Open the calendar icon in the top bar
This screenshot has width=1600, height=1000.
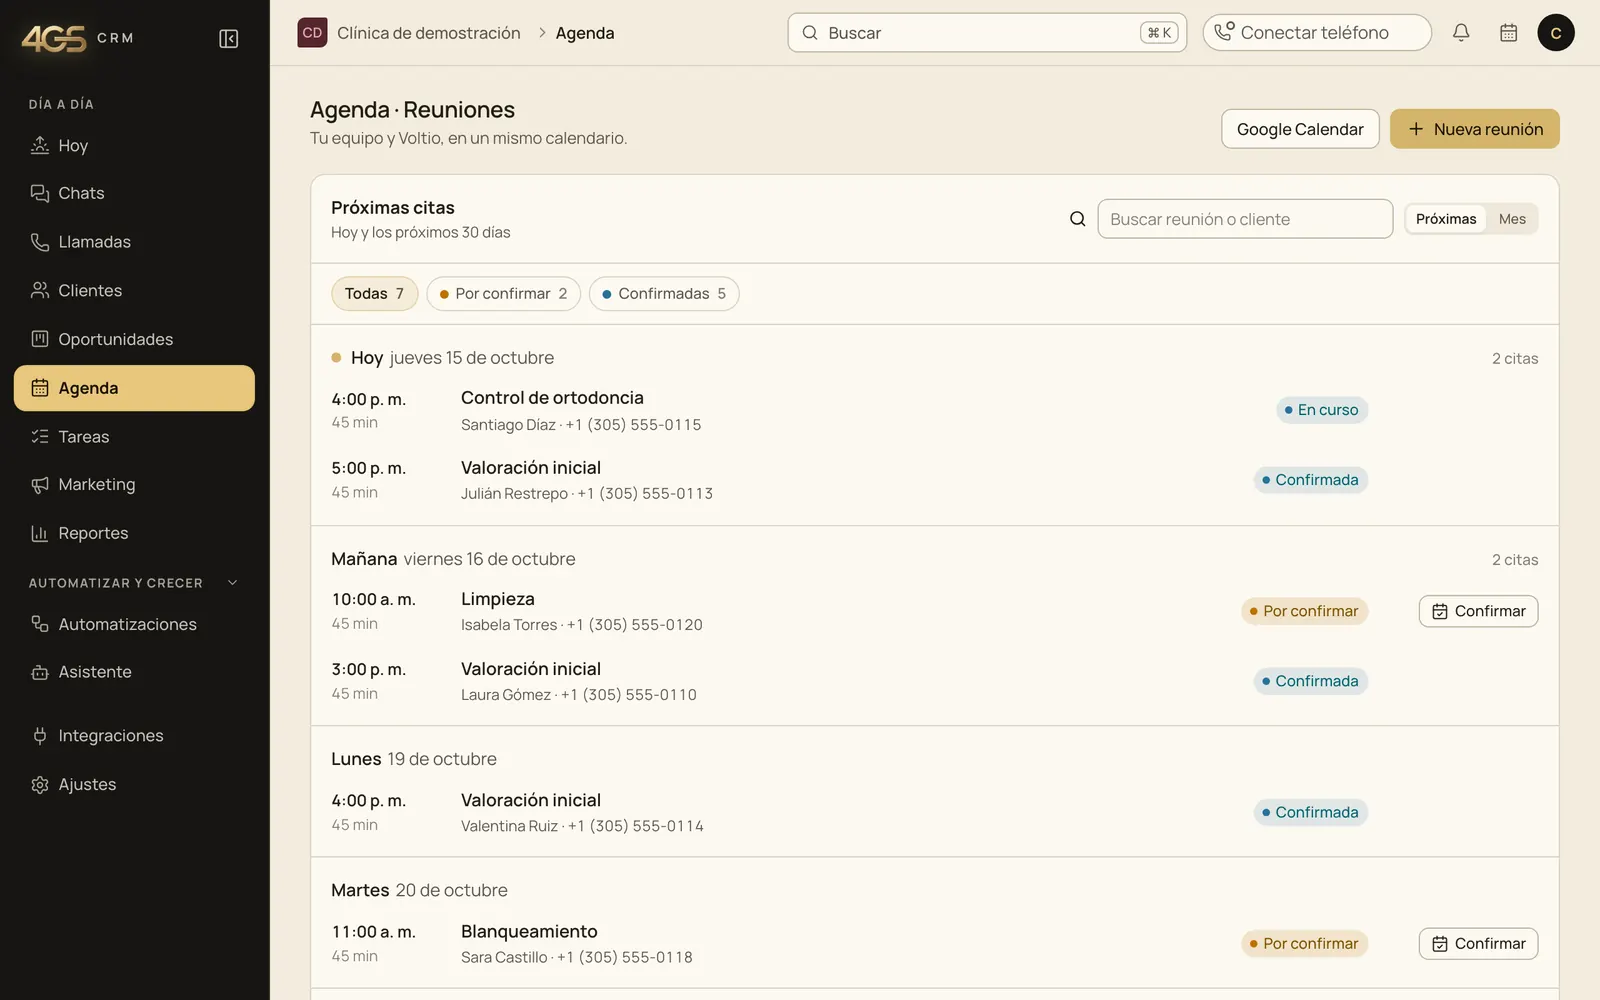pos(1509,33)
